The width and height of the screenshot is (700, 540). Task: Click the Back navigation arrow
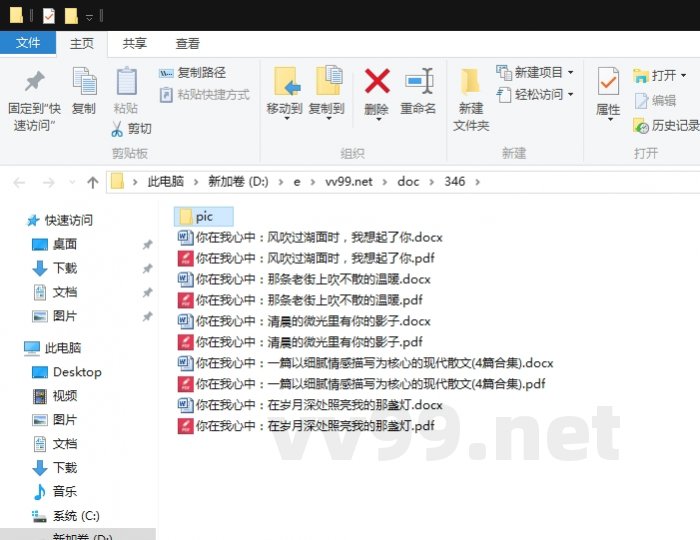(x=19, y=183)
